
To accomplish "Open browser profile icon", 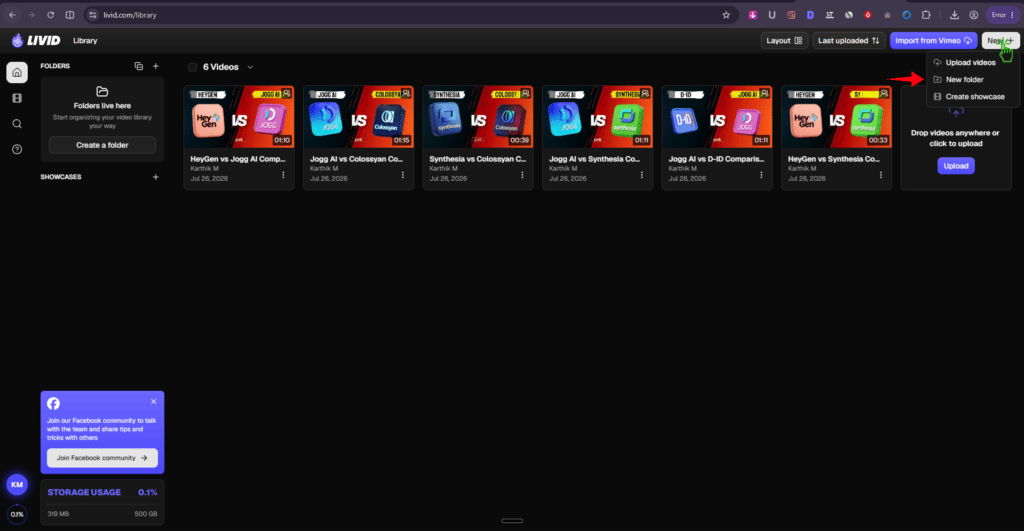I will (x=974, y=15).
